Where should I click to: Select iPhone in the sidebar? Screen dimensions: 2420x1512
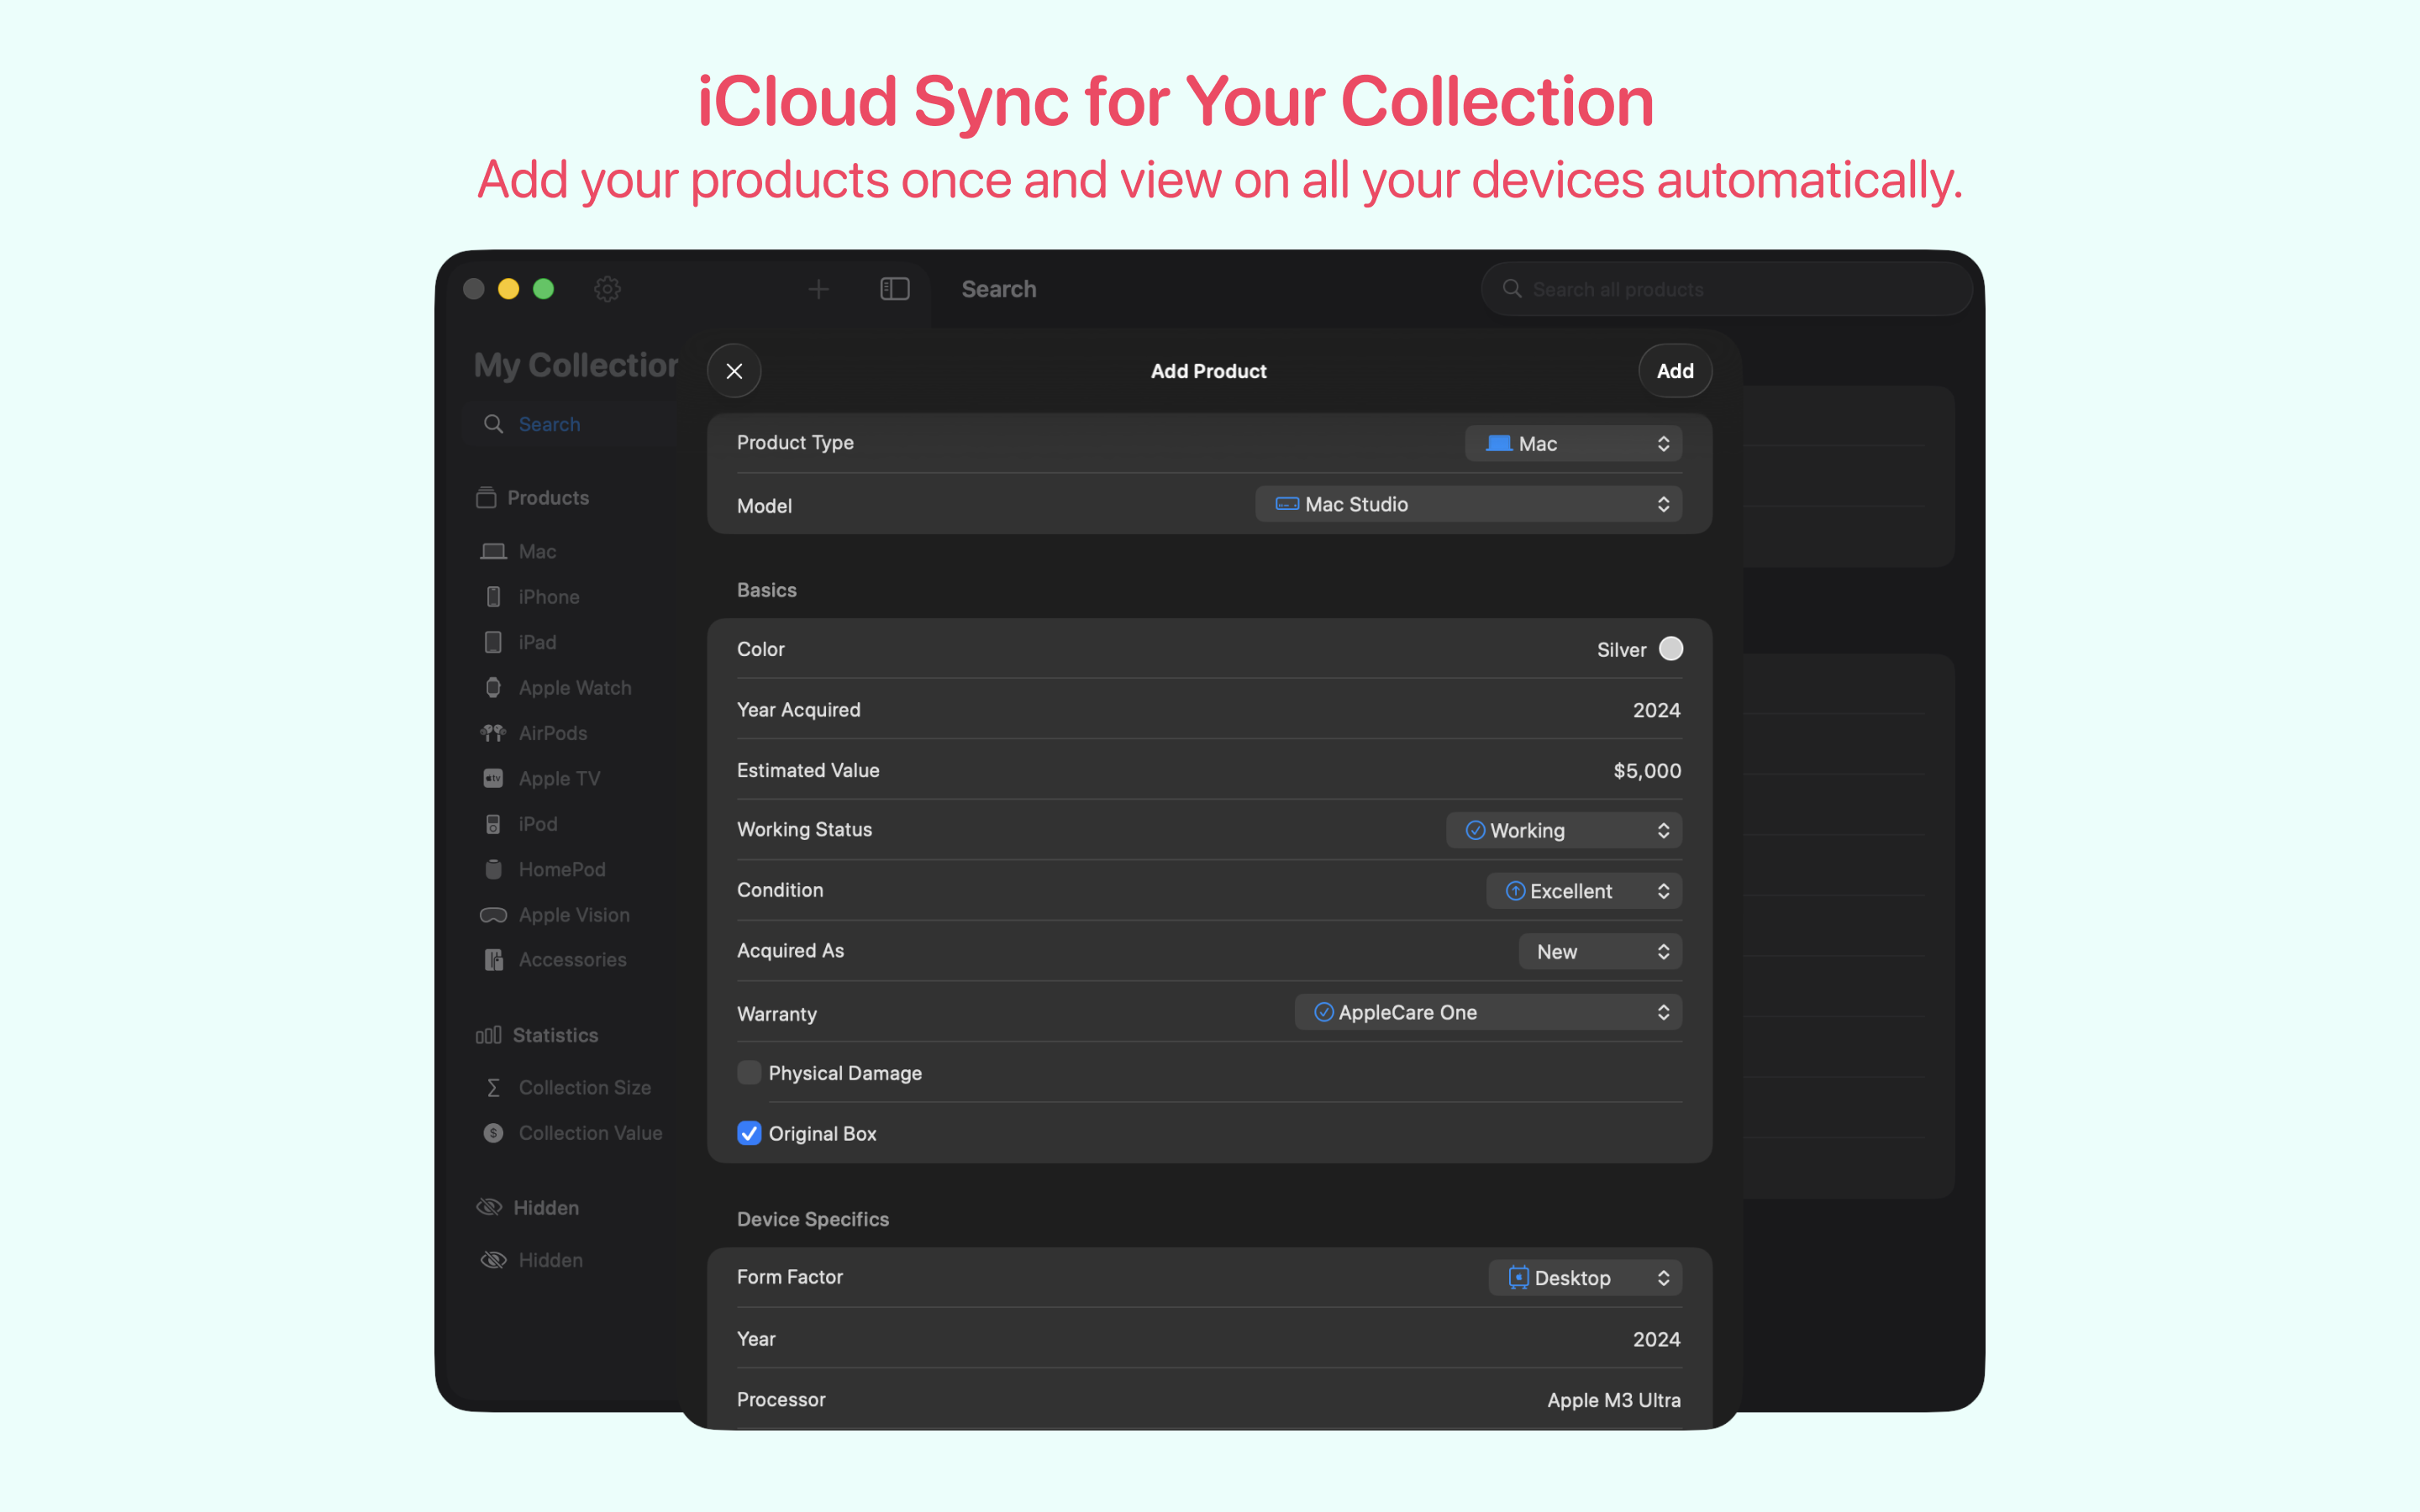coord(548,597)
